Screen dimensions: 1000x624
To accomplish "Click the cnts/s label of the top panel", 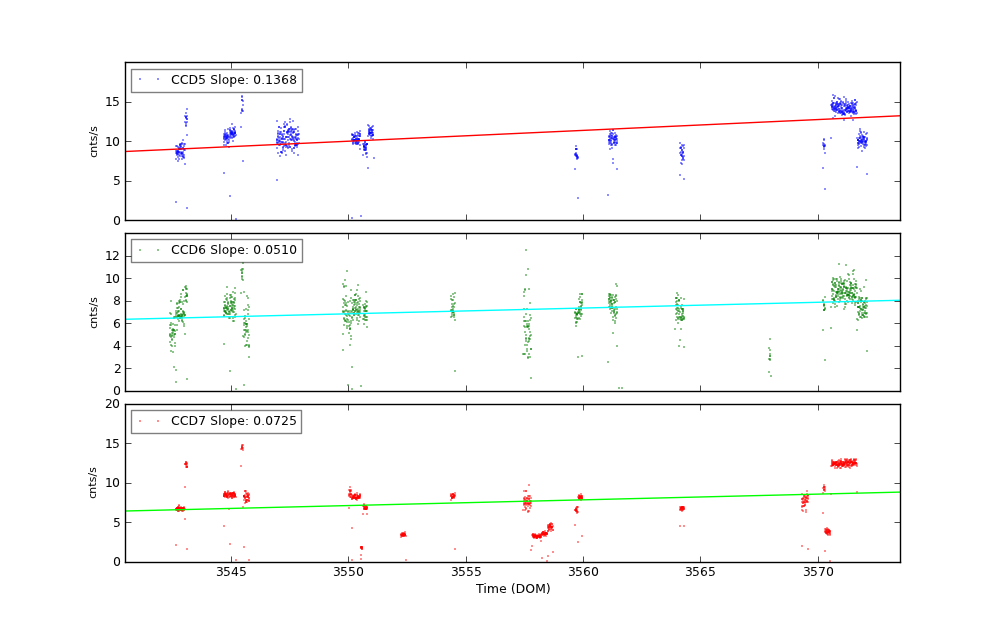I will coord(94,141).
